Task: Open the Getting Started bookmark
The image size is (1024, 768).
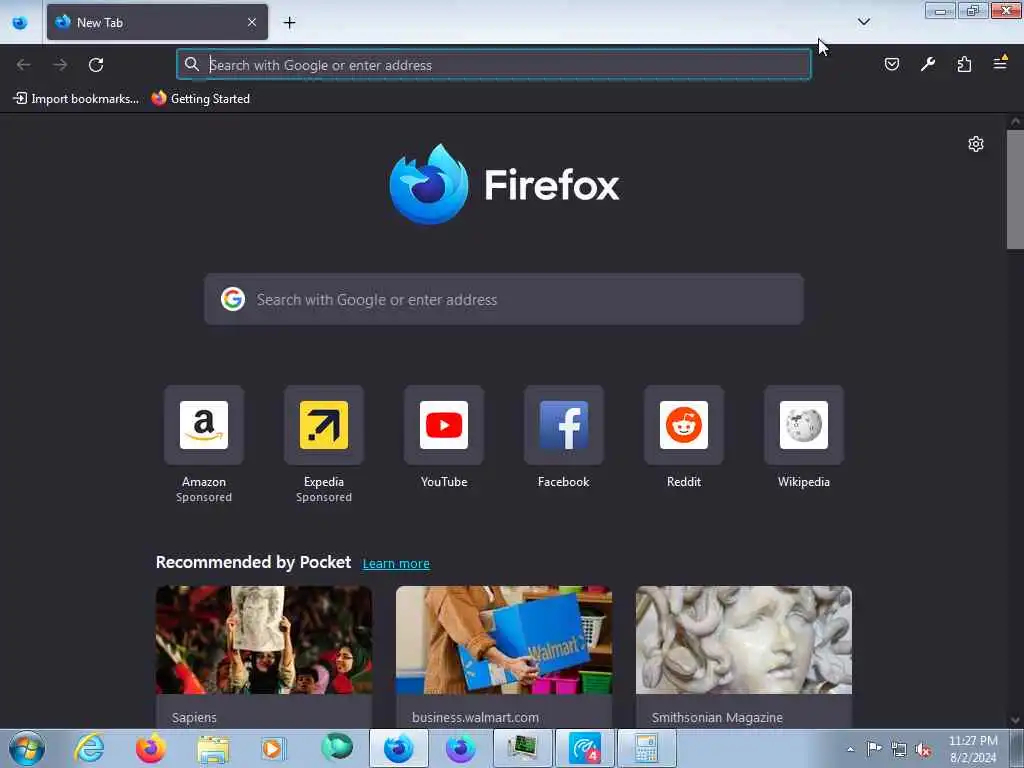Action: tap(200, 99)
